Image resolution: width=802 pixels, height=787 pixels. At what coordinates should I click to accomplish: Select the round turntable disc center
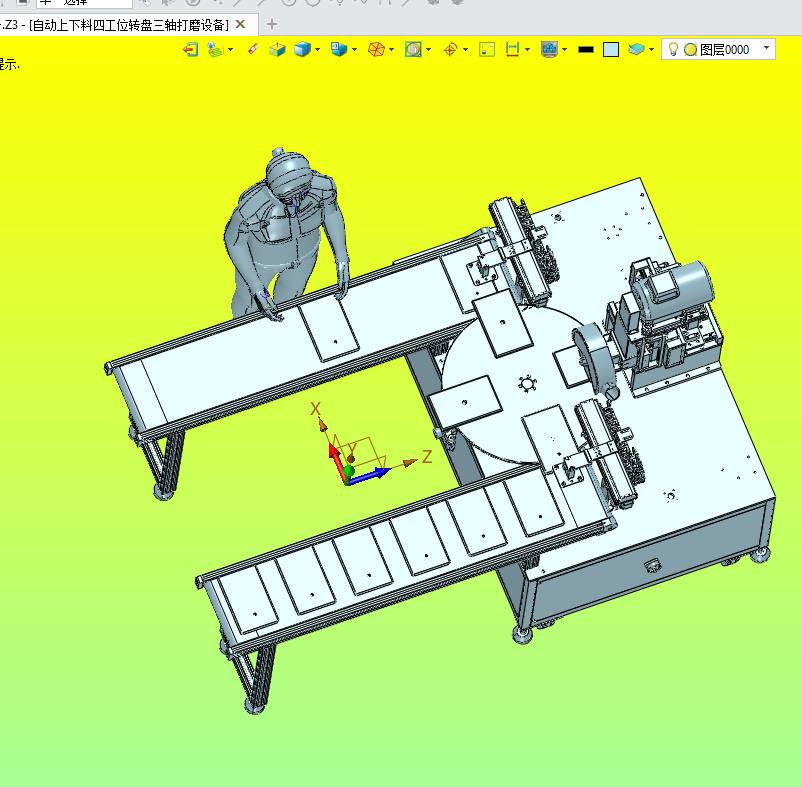527,384
